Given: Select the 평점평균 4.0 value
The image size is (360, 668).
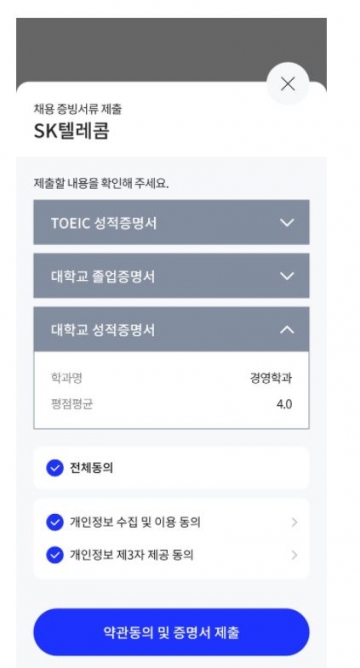Looking at the screenshot, I should click(x=284, y=404).
